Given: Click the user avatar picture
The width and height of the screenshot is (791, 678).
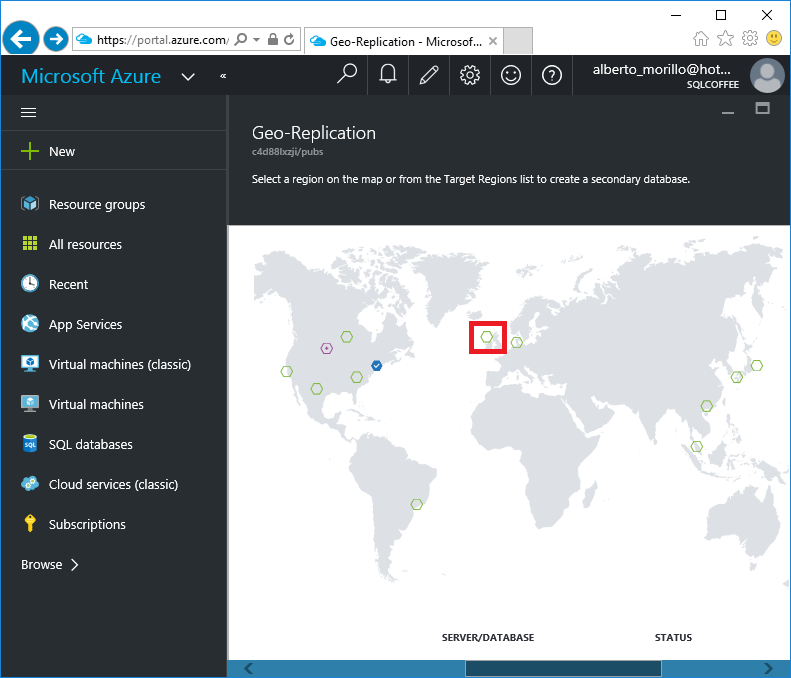Looking at the screenshot, I should point(767,76).
